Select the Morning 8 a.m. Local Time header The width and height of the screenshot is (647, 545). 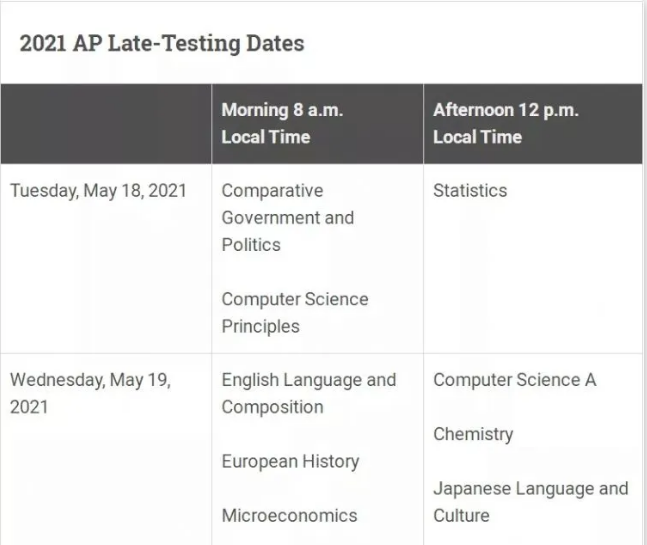point(282,123)
